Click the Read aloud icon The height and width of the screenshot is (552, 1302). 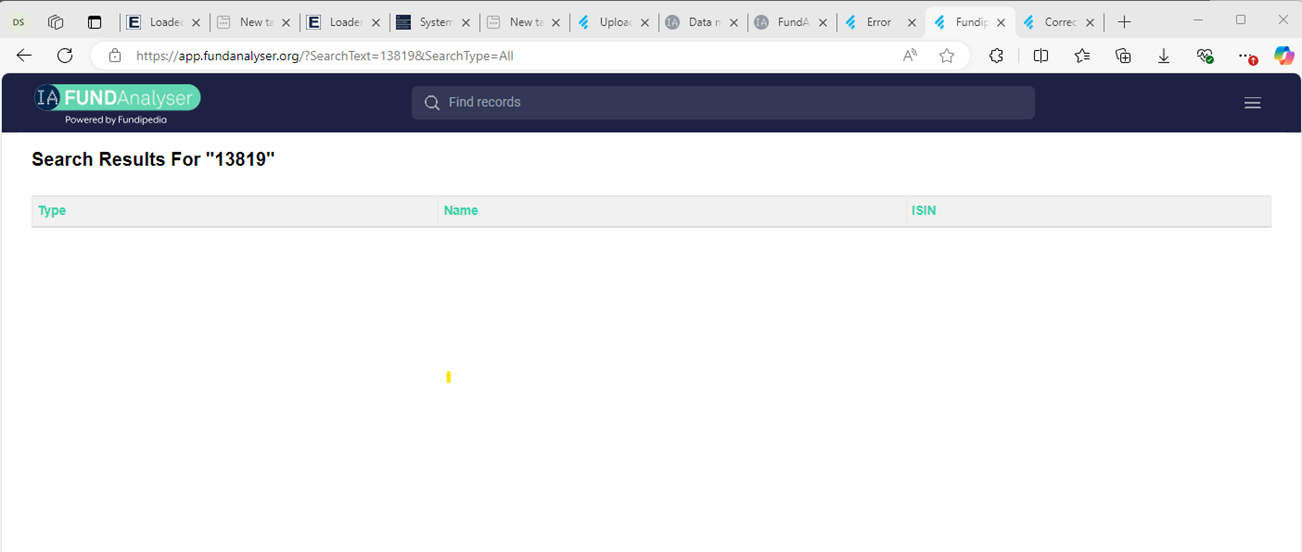(909, 56)
